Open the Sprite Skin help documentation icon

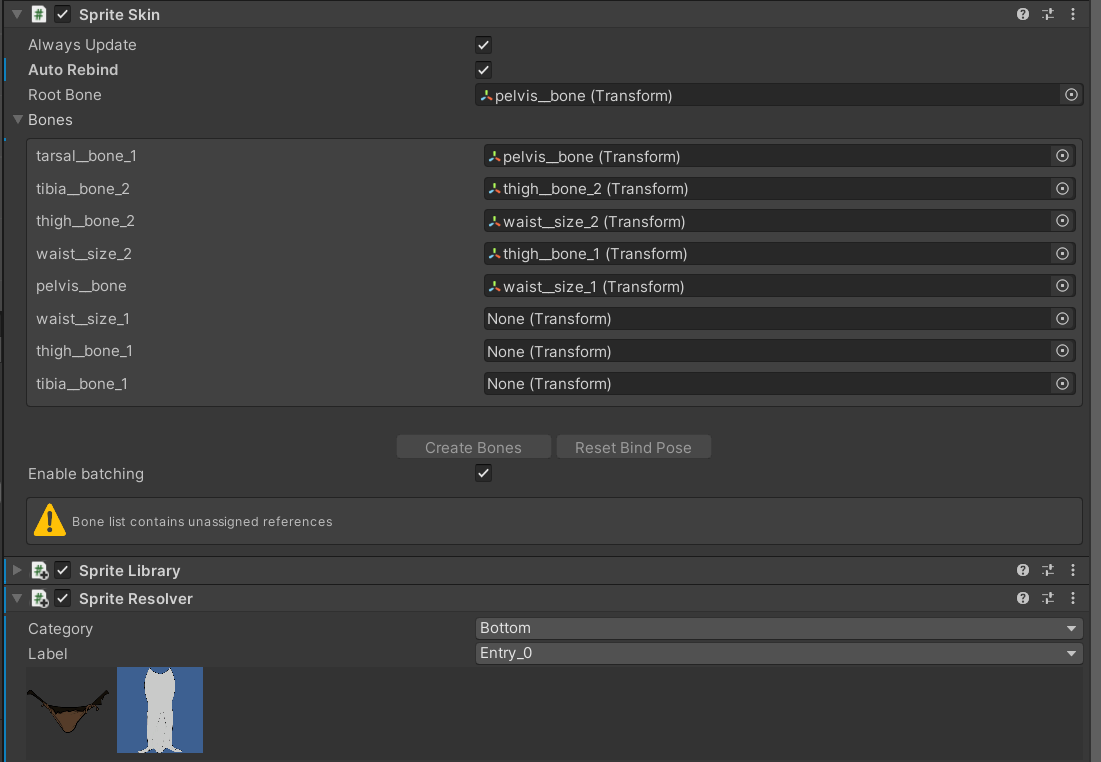1022,14
